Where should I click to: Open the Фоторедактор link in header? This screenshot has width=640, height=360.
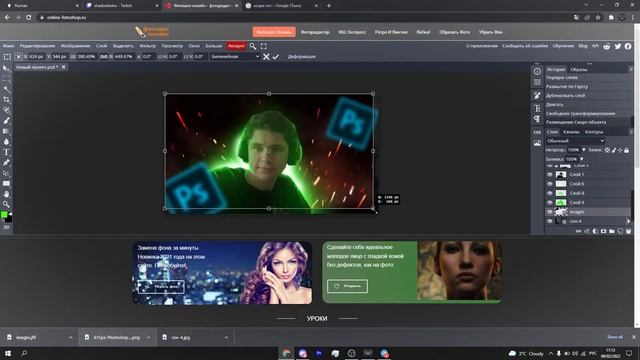[315, 32]
